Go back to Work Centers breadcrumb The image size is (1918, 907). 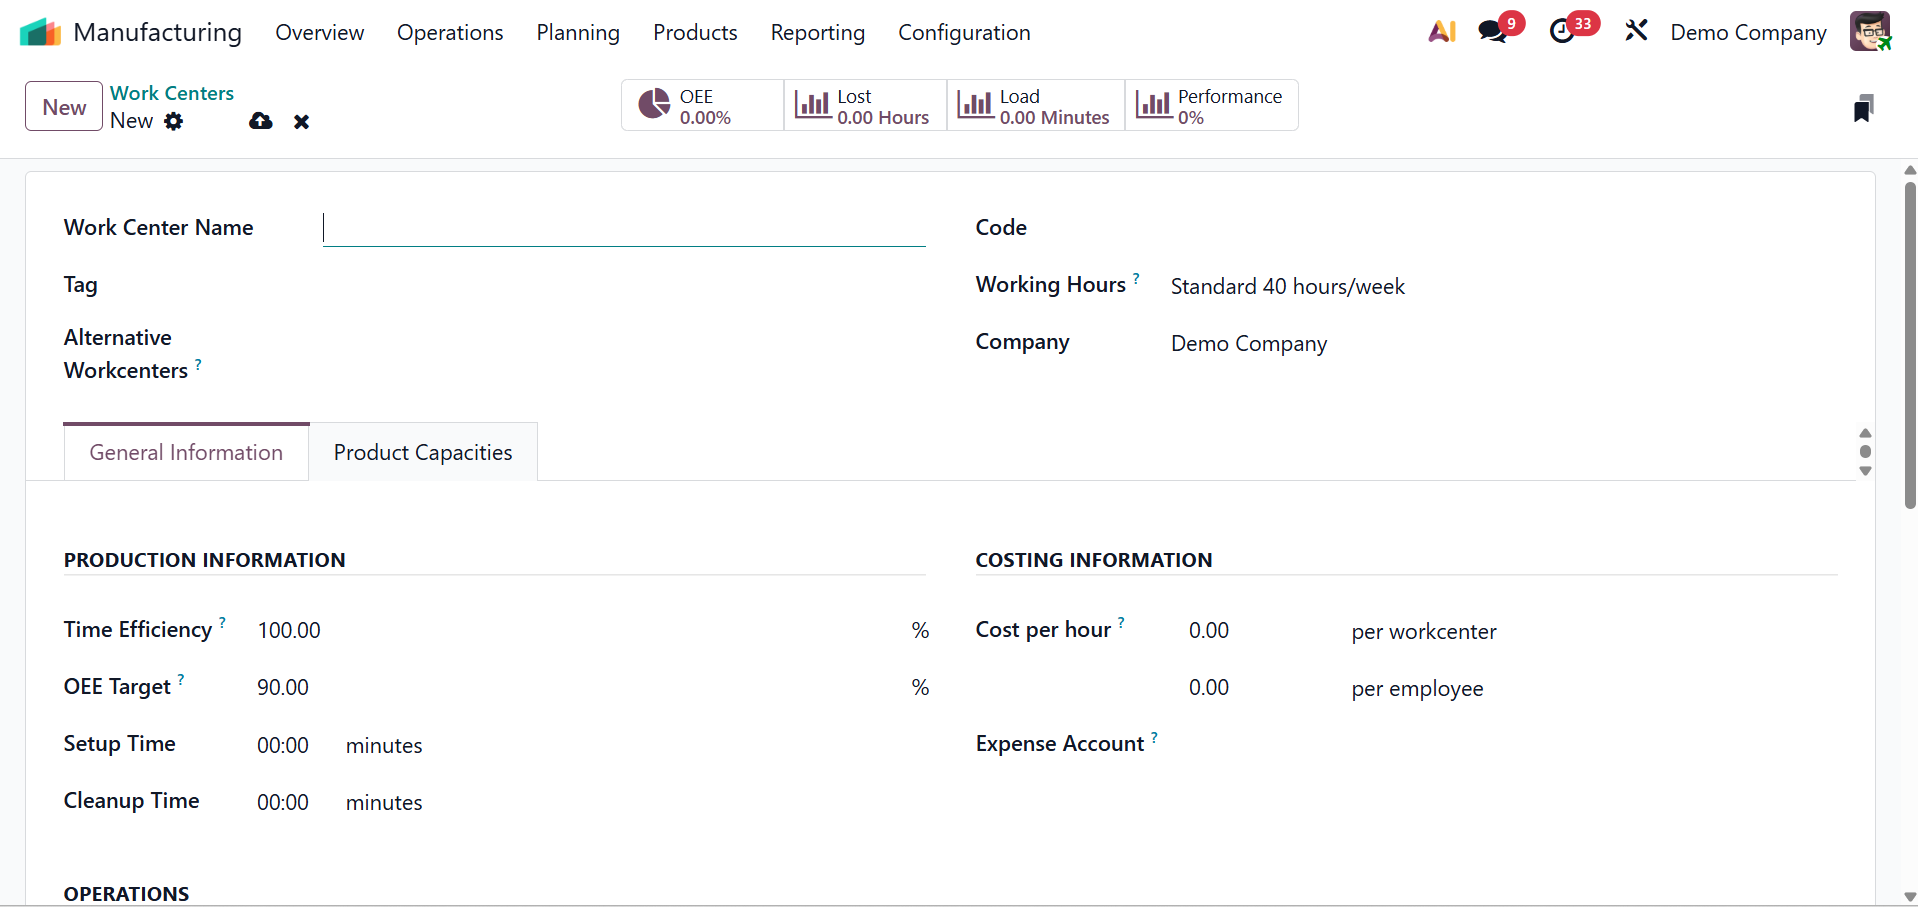[172, 93]
